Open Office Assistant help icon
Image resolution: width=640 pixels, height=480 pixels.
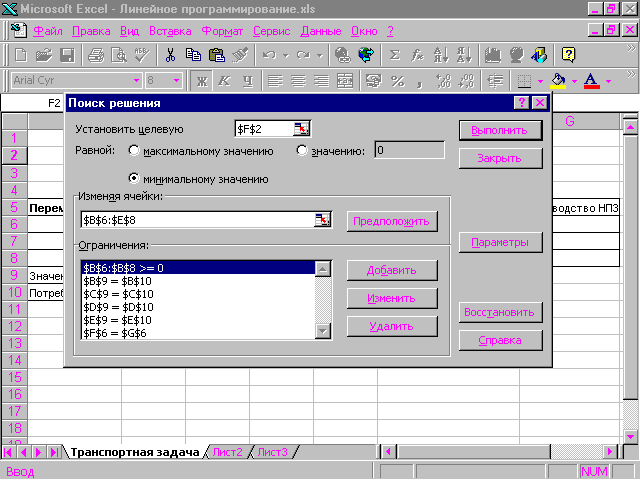[568, 55]
